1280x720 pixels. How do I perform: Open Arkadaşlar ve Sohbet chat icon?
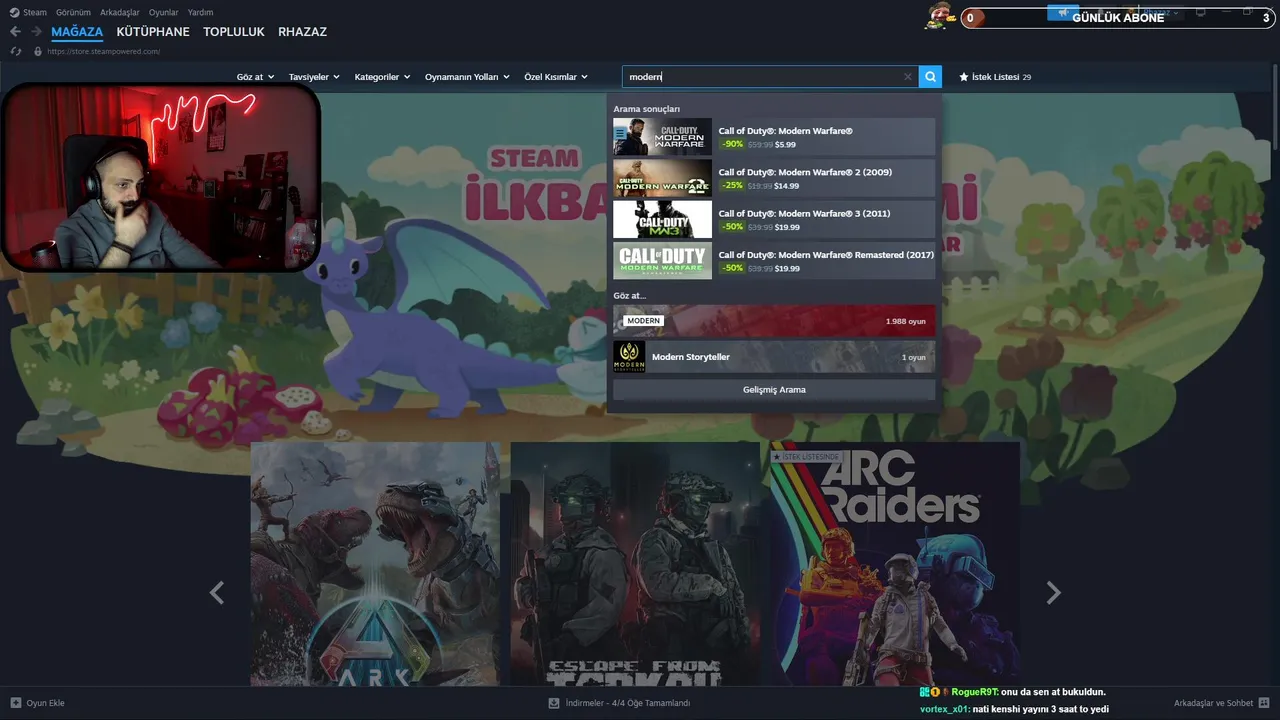click(1264, 703)
